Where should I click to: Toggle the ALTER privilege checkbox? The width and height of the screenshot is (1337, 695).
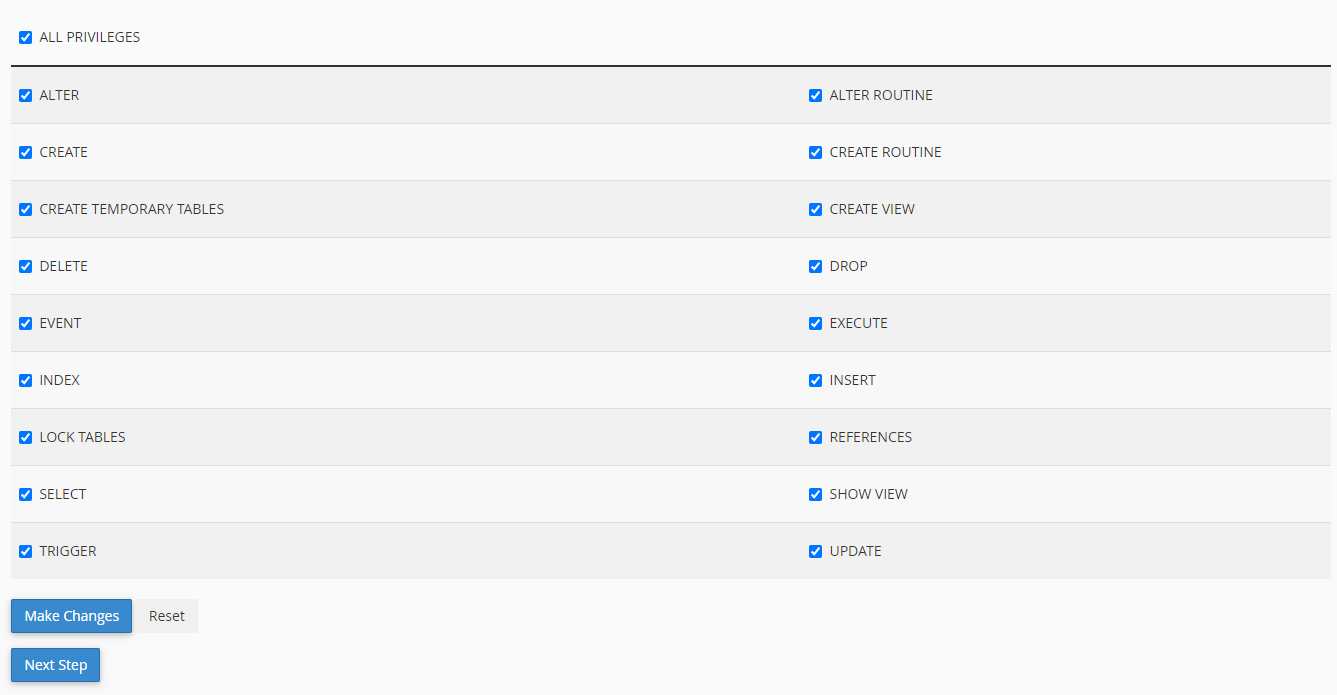point(26,96)
